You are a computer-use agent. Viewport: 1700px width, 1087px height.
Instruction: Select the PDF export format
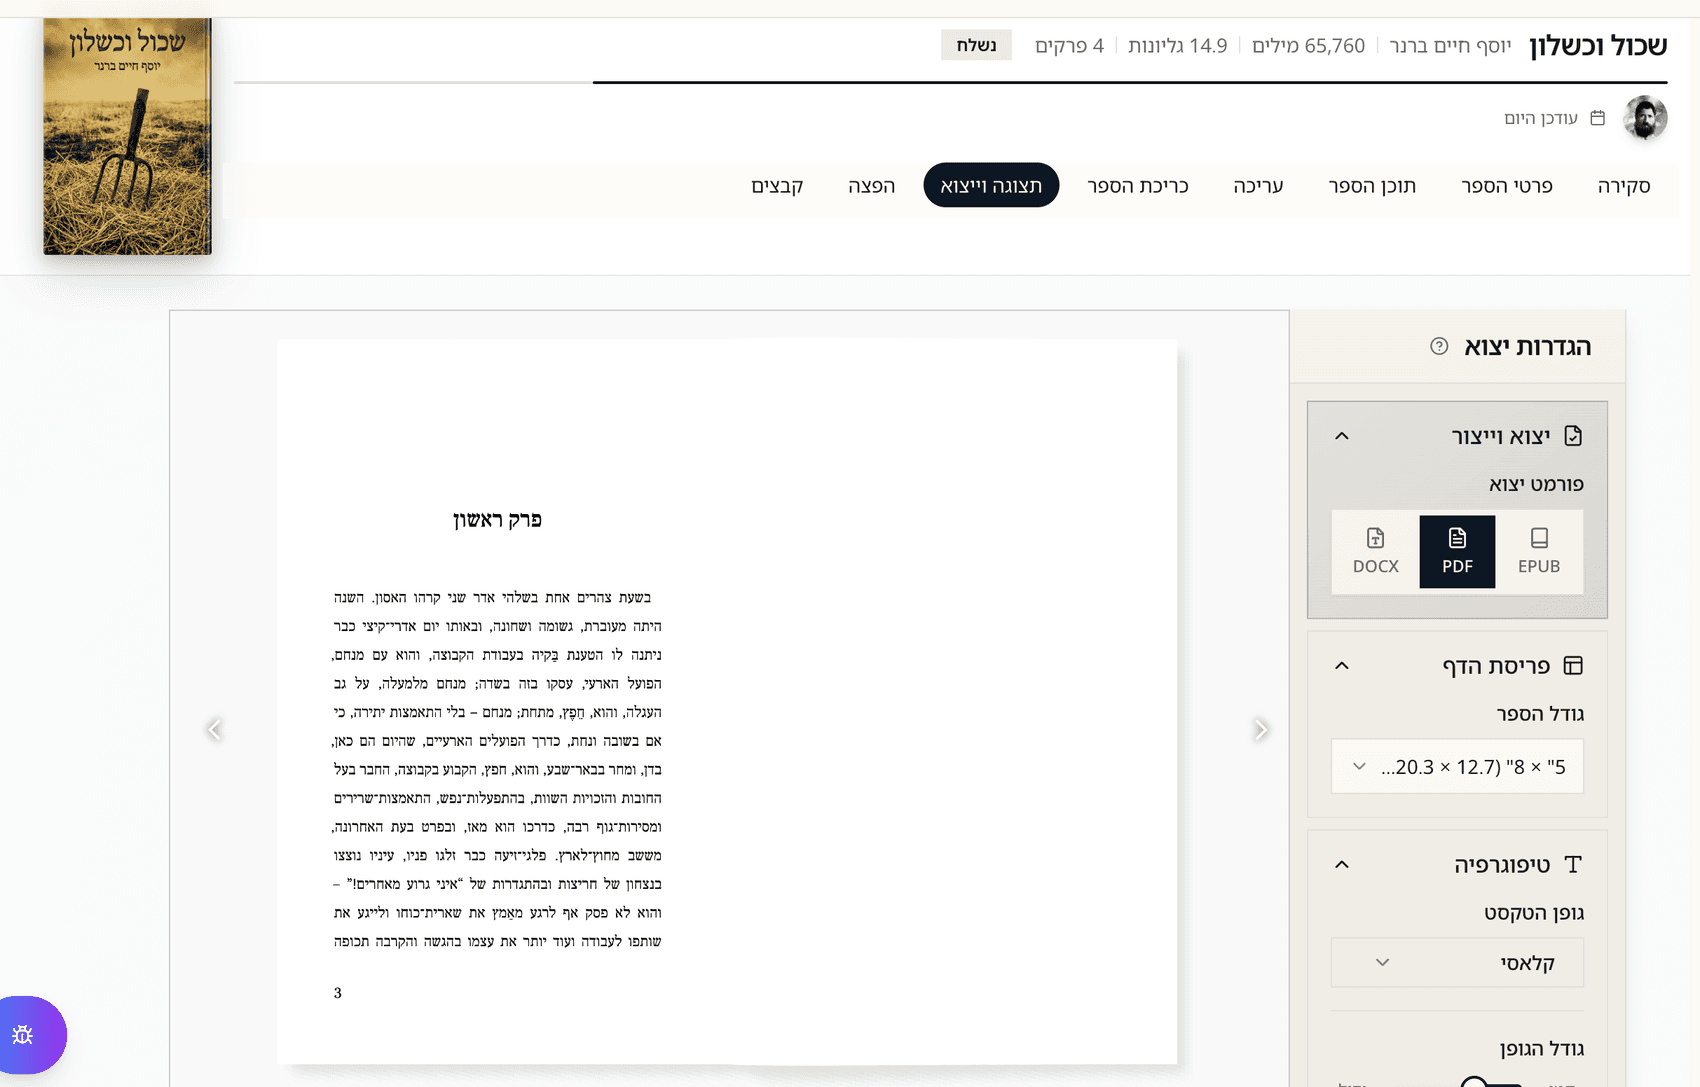pos(1457,551)
